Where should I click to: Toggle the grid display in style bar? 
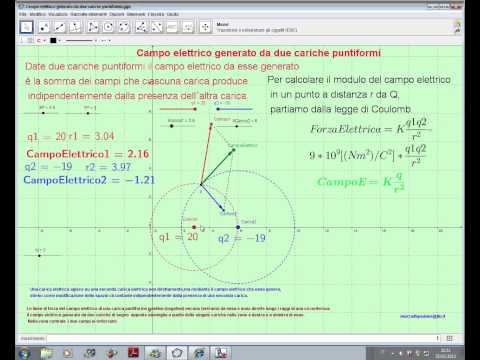[30, 41]
